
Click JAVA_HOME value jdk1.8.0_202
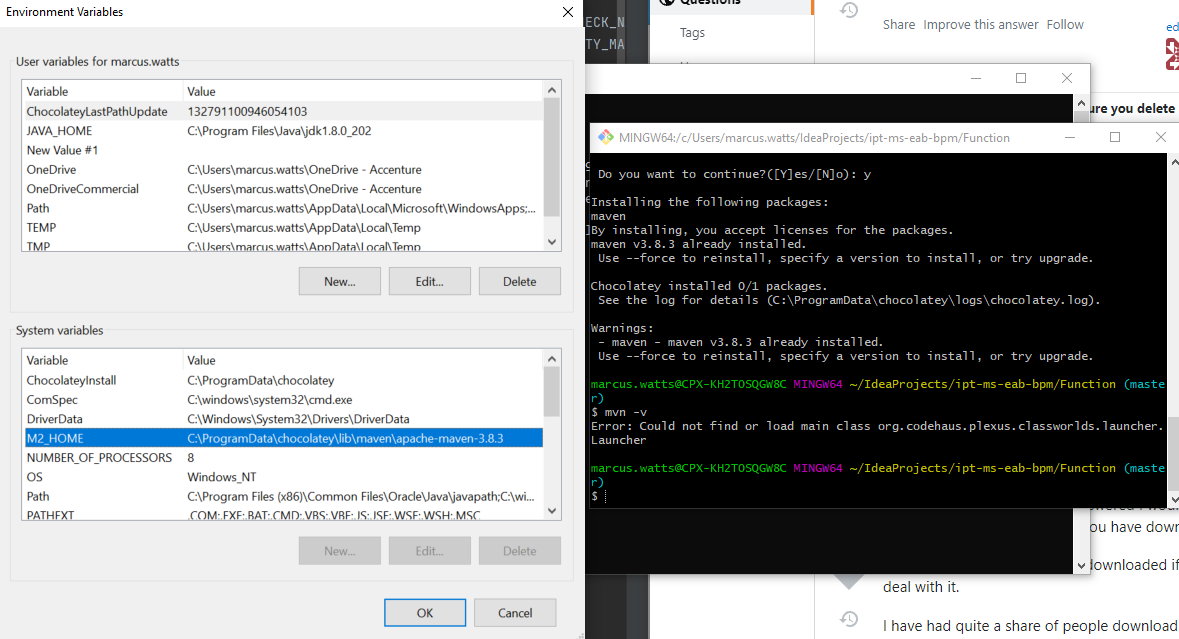coord(279,131)
